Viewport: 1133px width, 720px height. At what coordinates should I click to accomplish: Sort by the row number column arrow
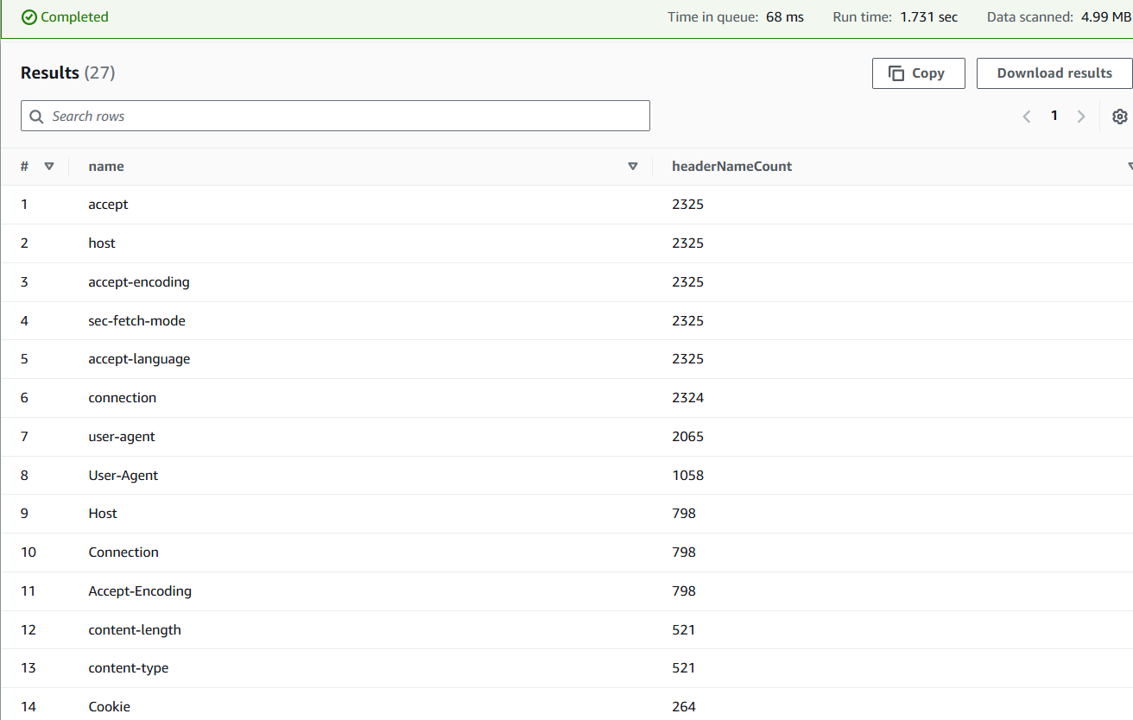(49, 166)
